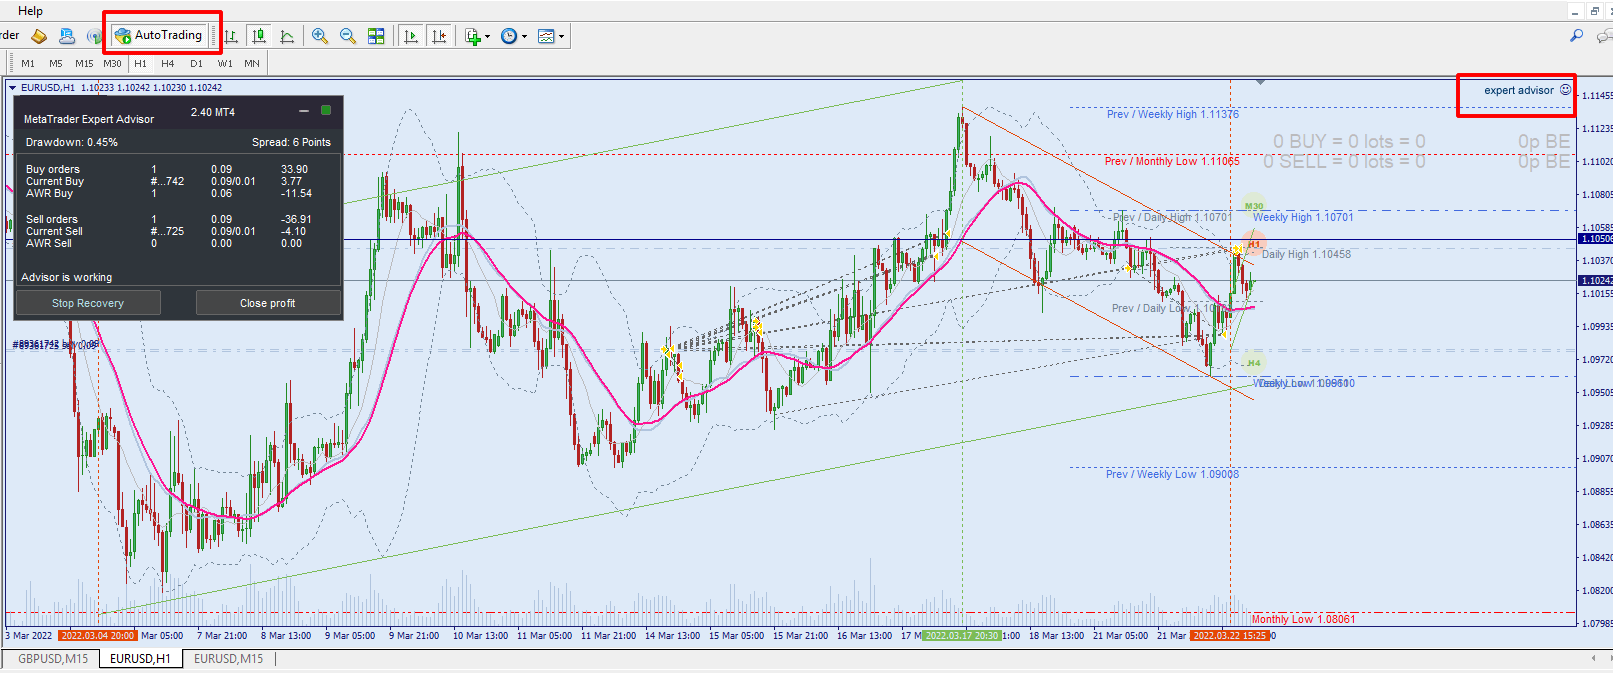
Task: Switch chart to candlesticks mode
Action: click(259, 36)
